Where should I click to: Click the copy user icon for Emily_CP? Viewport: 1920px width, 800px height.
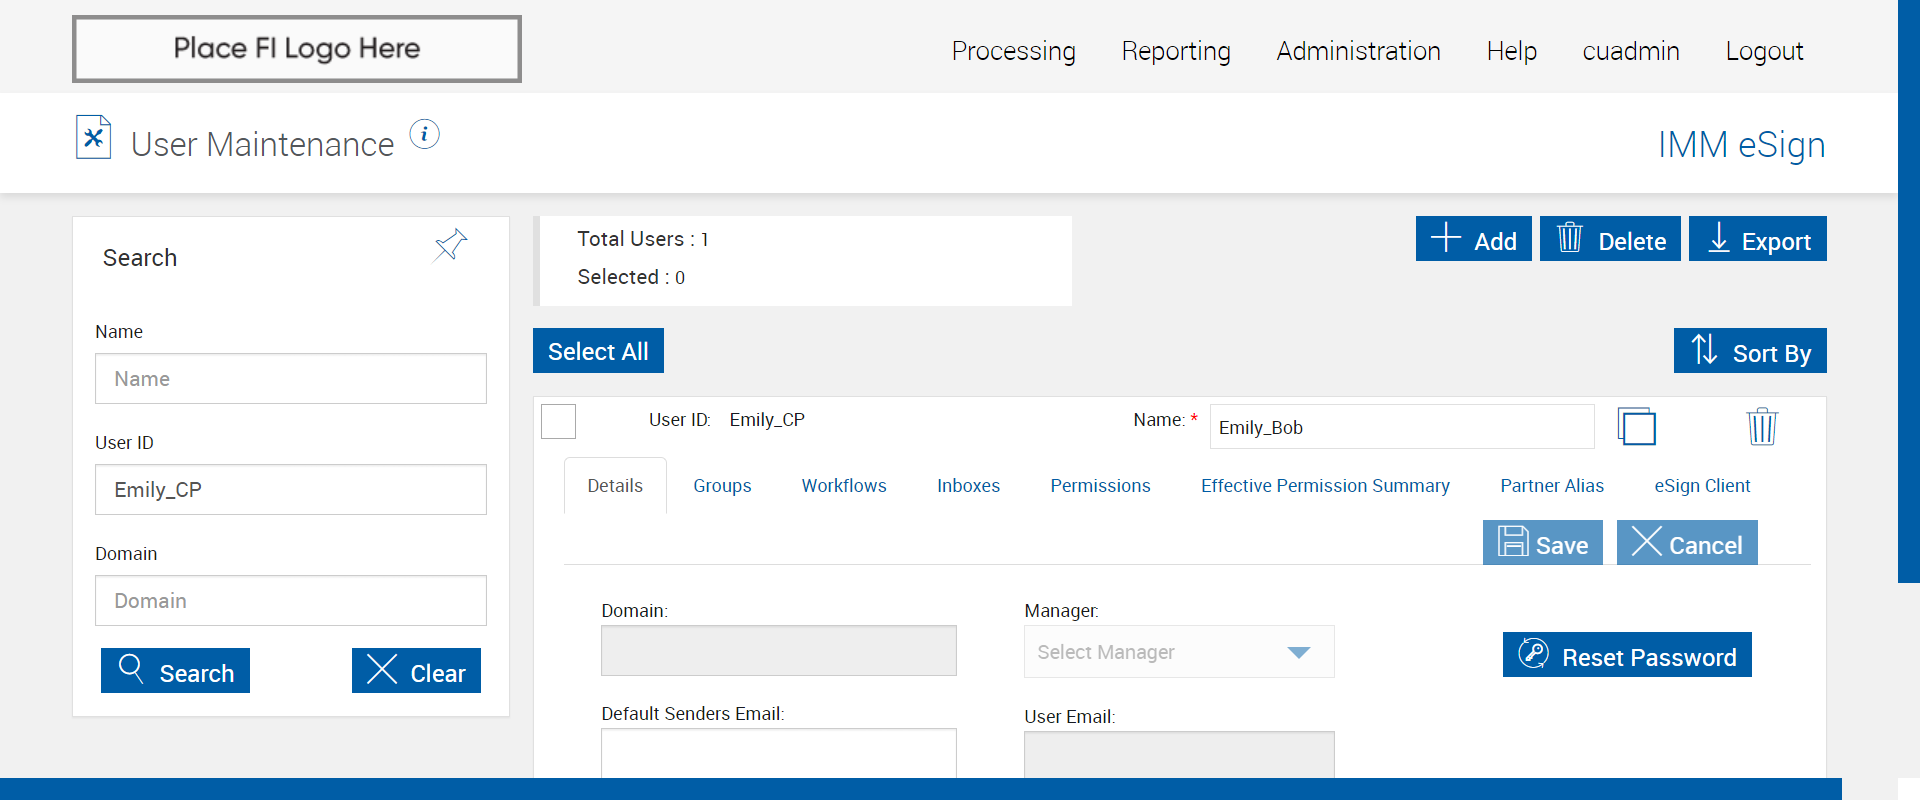[x=1636, y=427]
